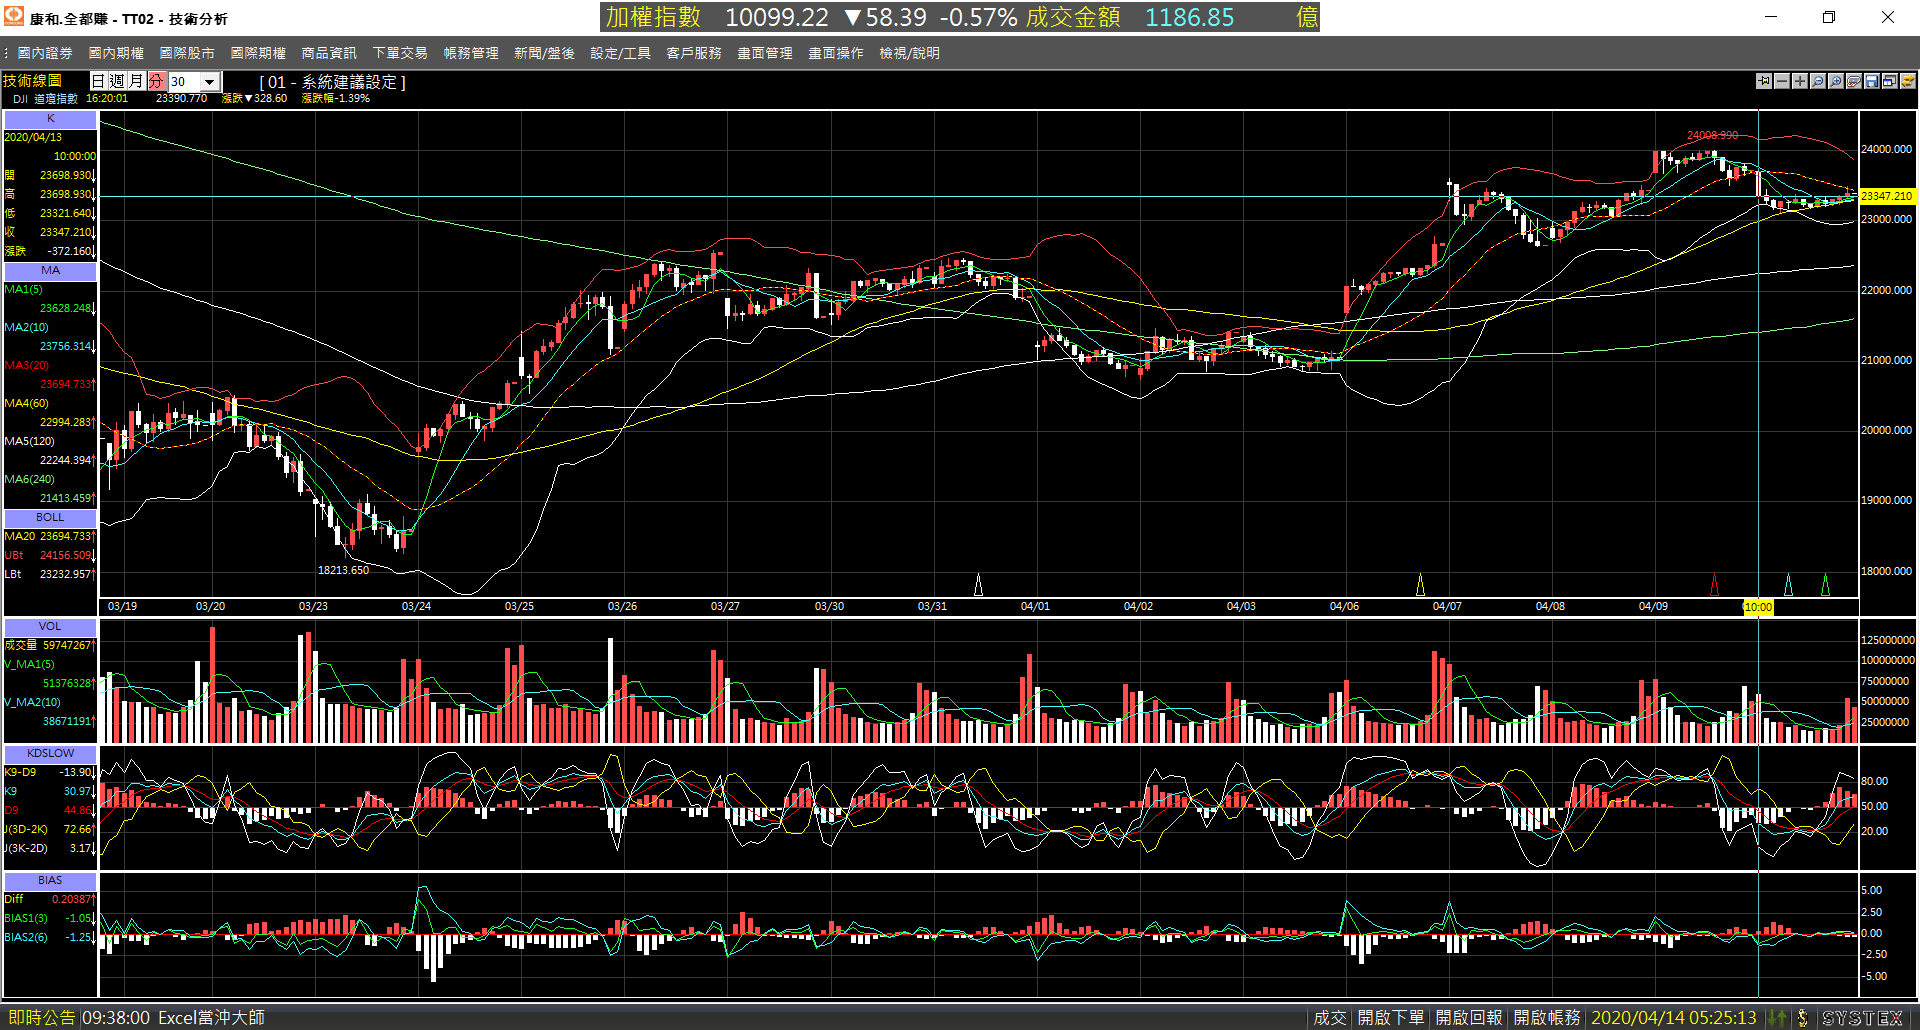Click the 技術線圖 title label
The height and width of the screenshot is (1030, 1920).
[x=32, y=80]
